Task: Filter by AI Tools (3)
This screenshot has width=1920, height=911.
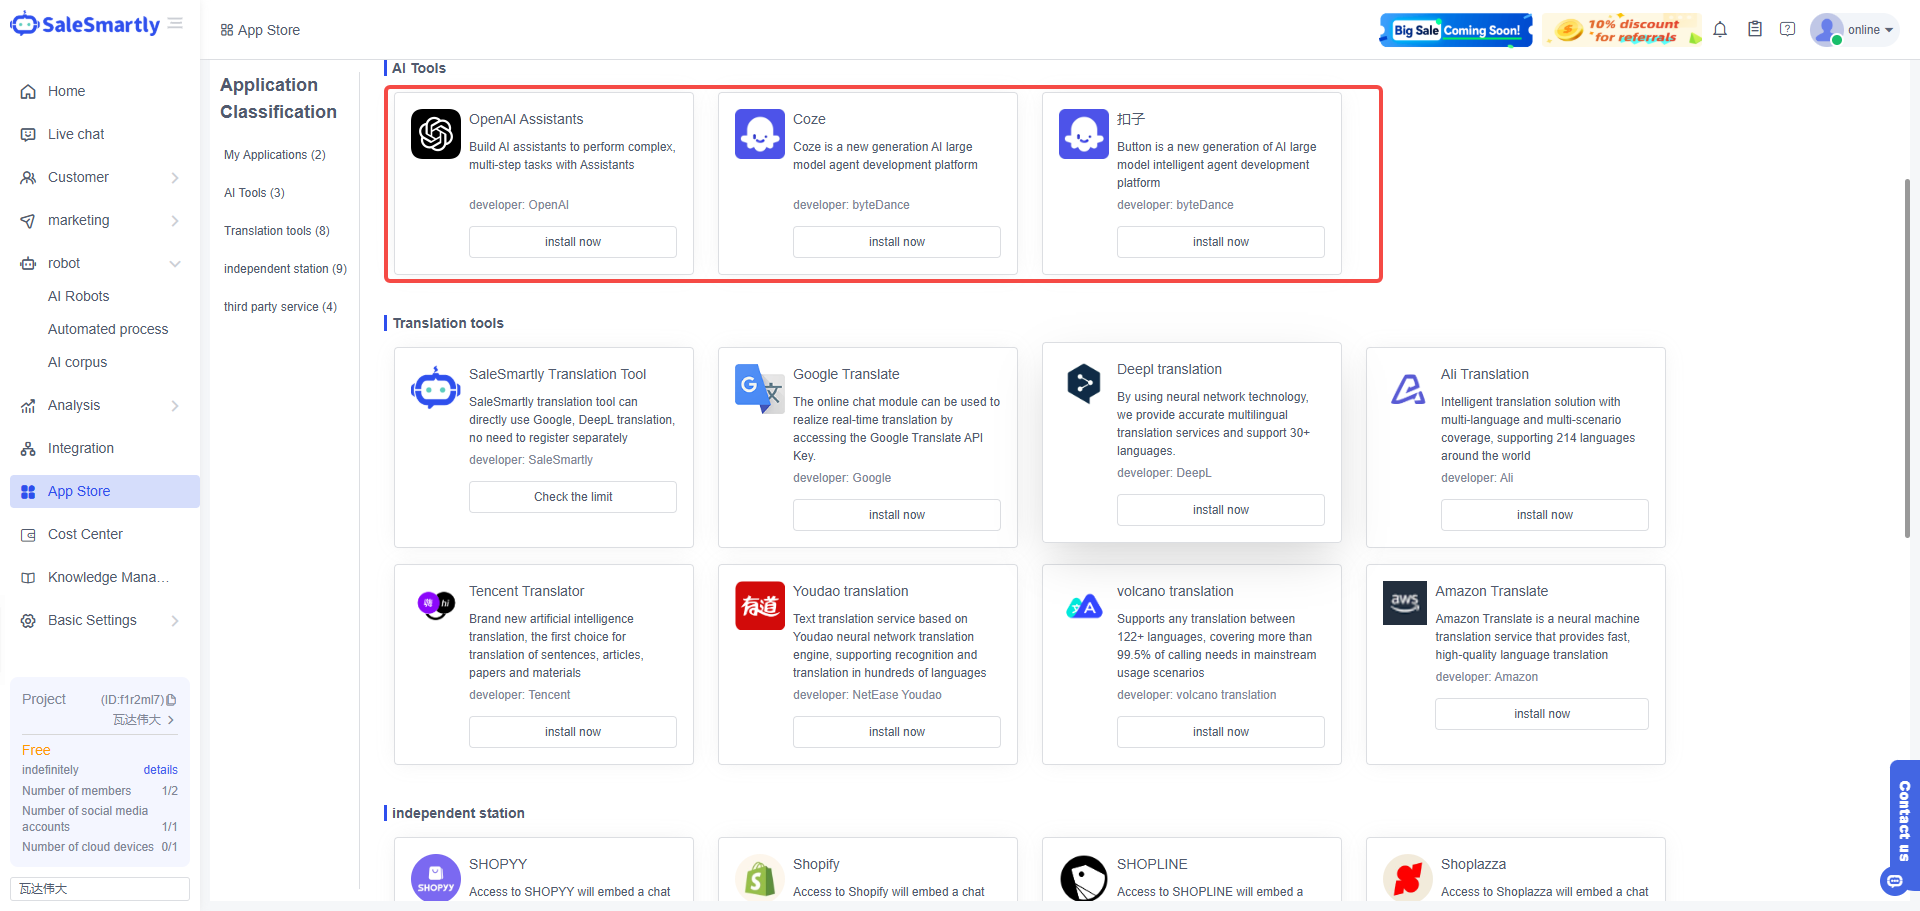Action: pos(254,193)
